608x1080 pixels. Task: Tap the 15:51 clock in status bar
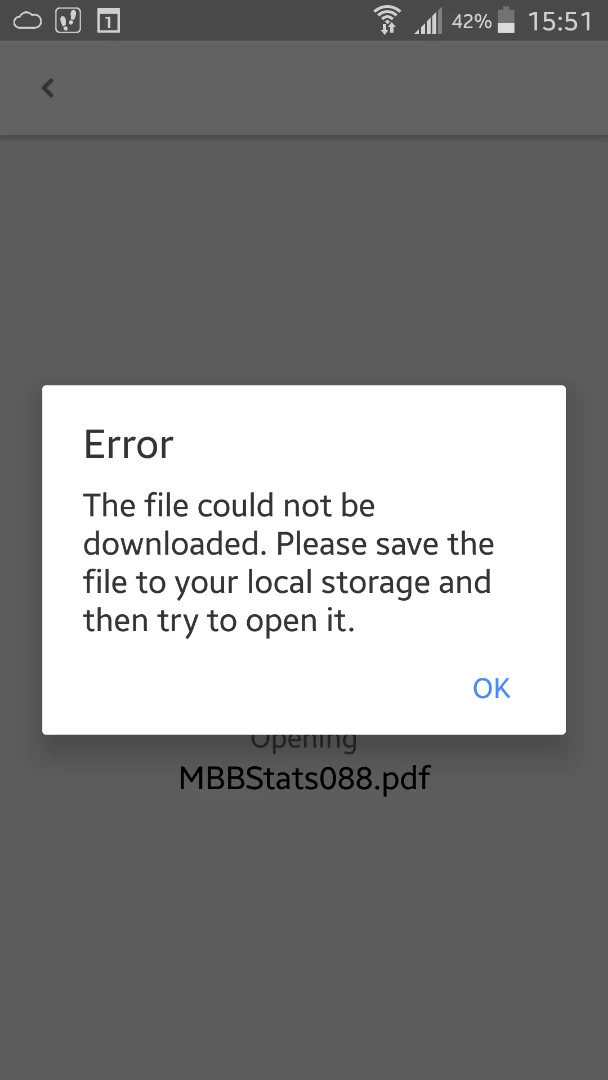click(560, 21)
